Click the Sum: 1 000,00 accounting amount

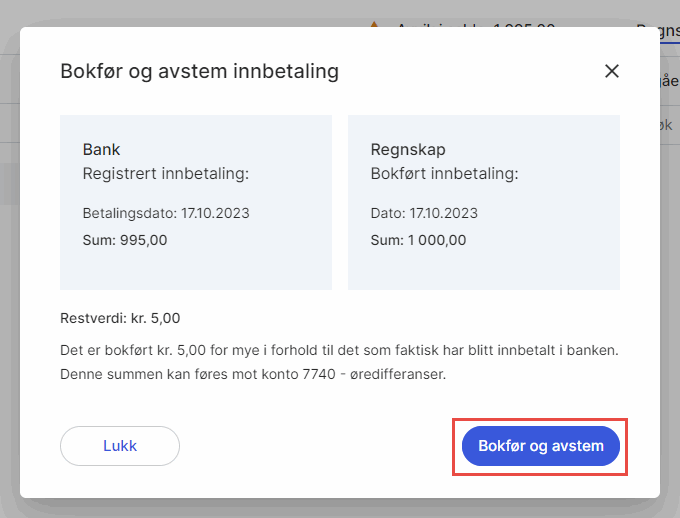418,240
